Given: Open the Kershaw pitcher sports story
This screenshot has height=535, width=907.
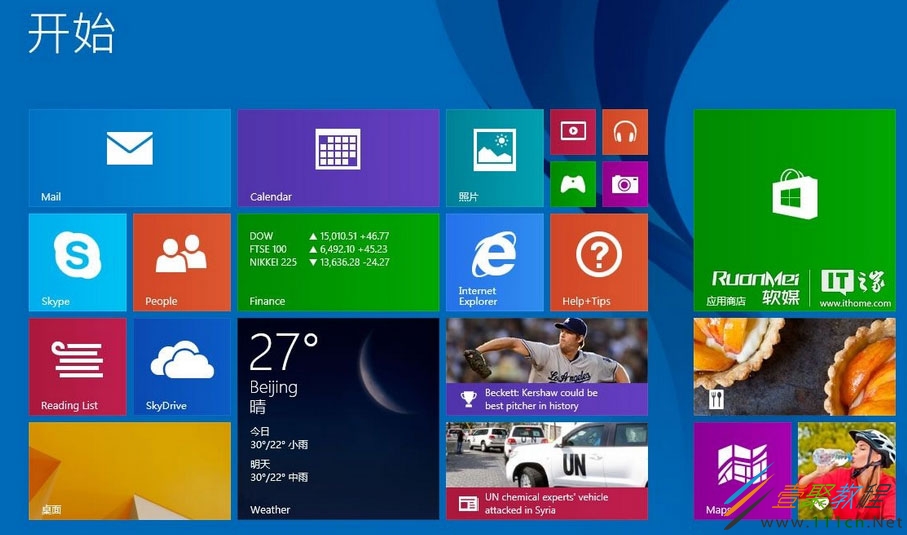Looking at the screenshot, I should pyautogui.click(x=547, y=367).
